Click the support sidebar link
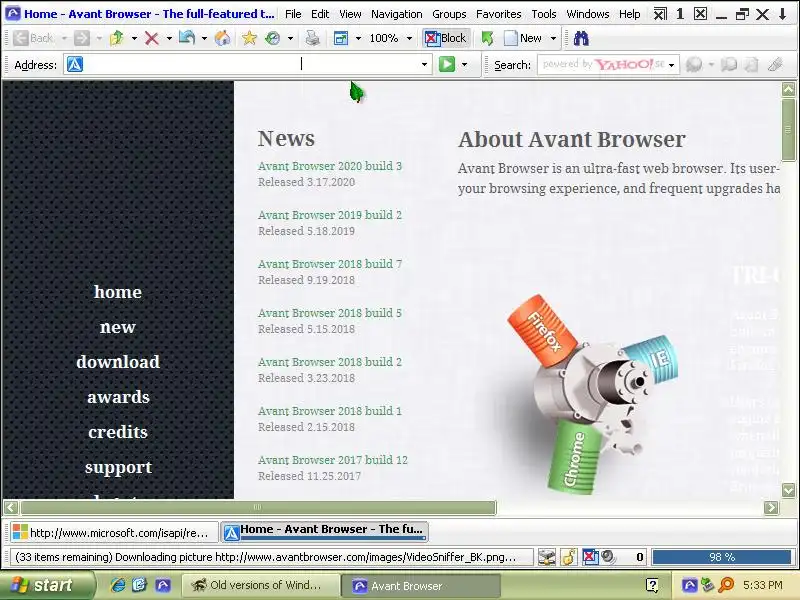This screenshot has height=600, width=800. (118, 467)
